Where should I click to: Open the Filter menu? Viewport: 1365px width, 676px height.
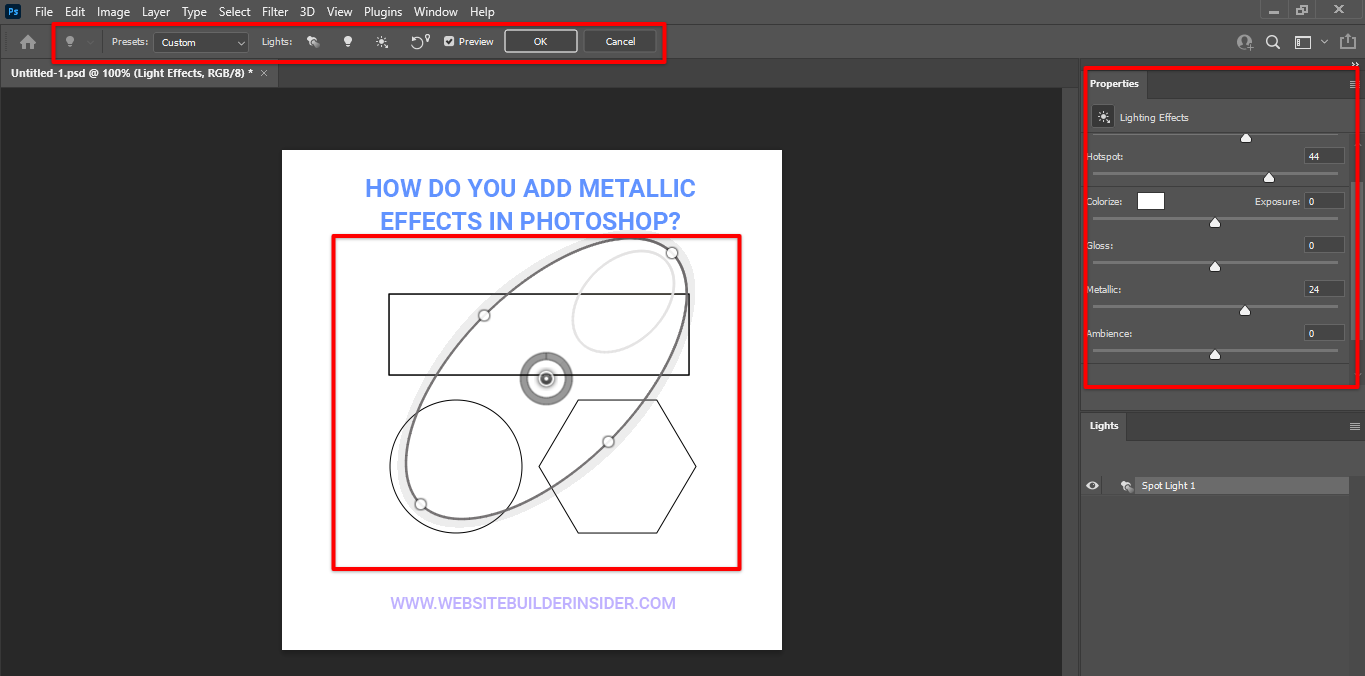[x=275, y=11]
